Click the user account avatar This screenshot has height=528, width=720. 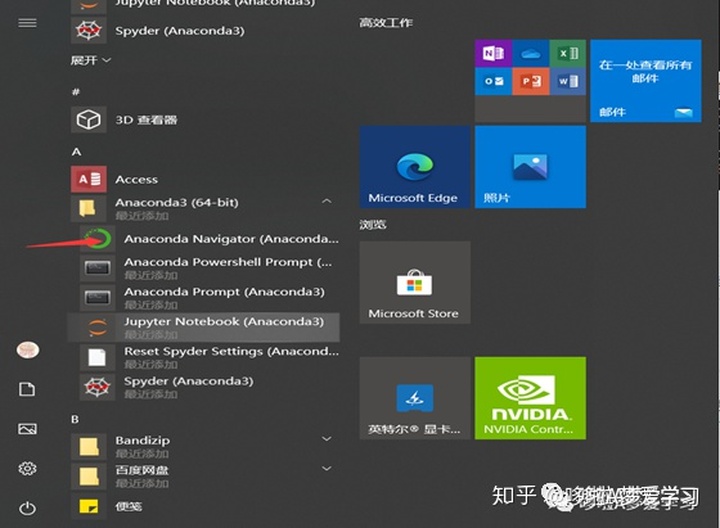point(28,350)
